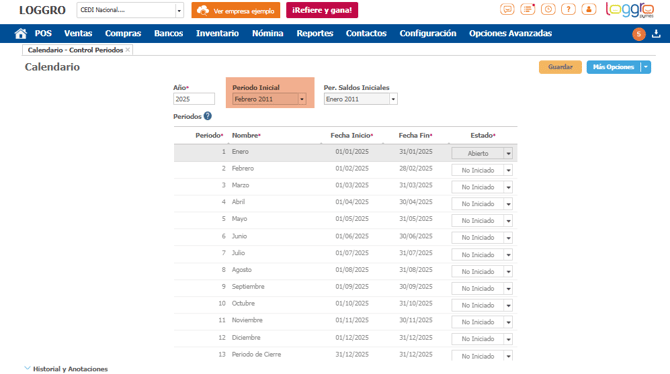
Task: Select the Enero period name cell
Action: pyautogui.click(x=240, y=152)
